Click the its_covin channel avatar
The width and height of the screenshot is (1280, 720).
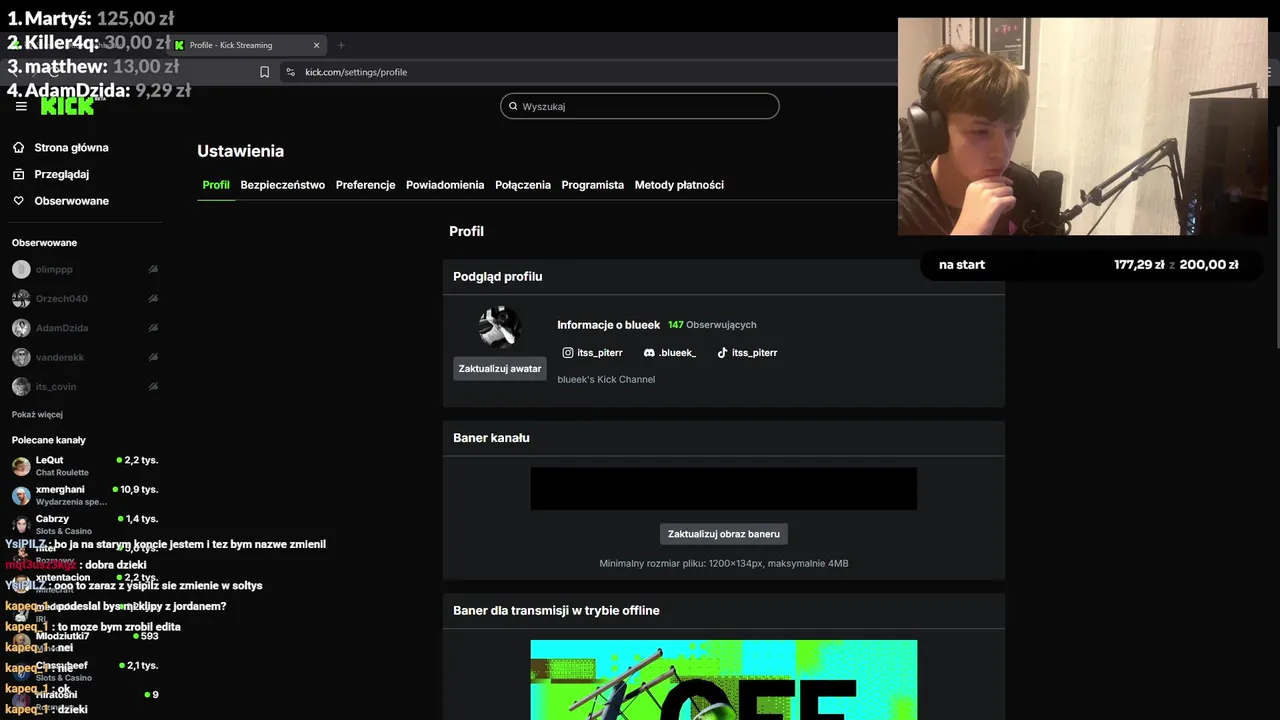click(x=21, y=386)
